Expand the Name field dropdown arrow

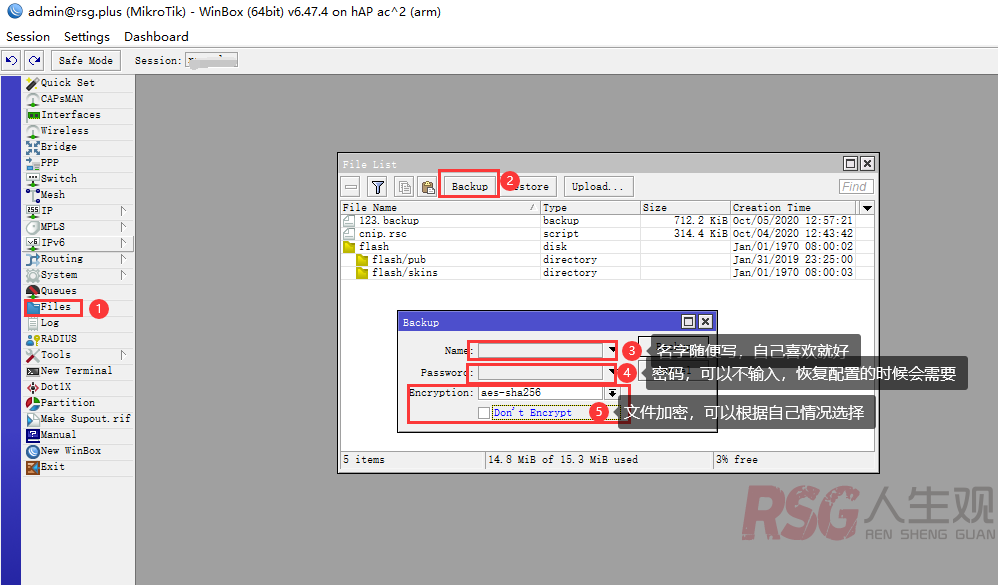(x=611, y=351)
